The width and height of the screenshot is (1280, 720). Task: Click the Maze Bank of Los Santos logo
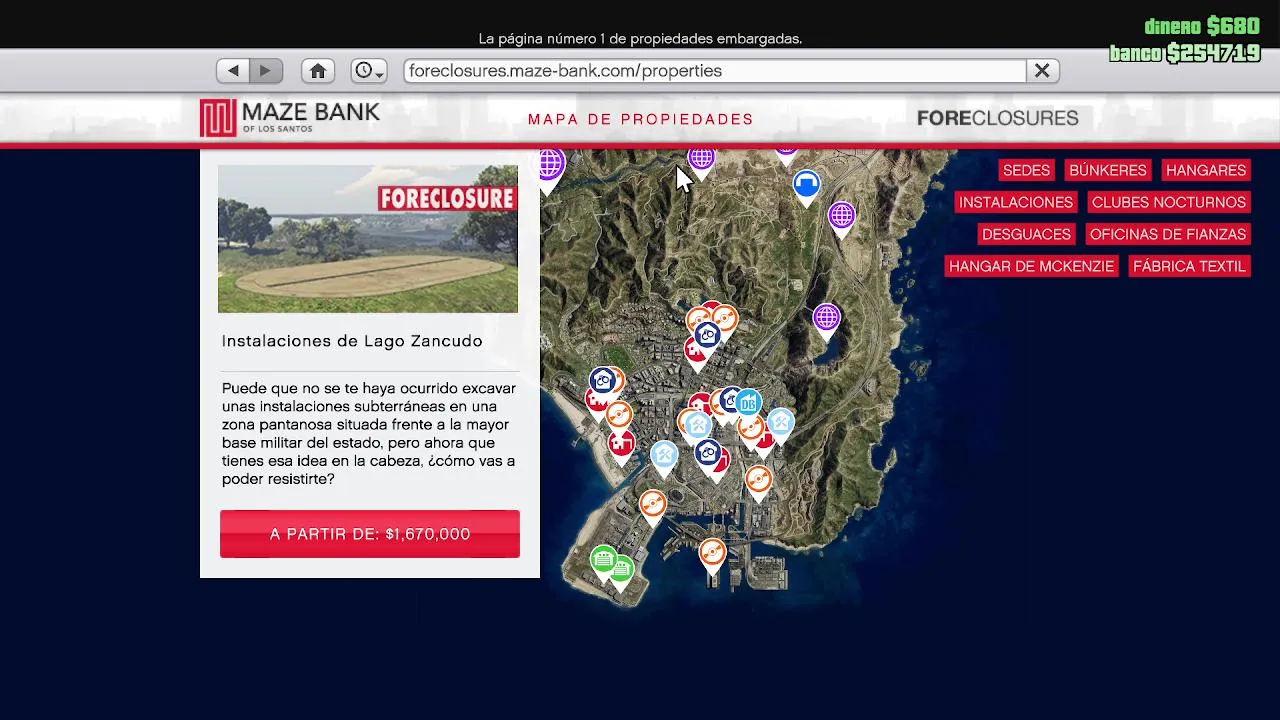pyautogui.click(x=290, y=118)
